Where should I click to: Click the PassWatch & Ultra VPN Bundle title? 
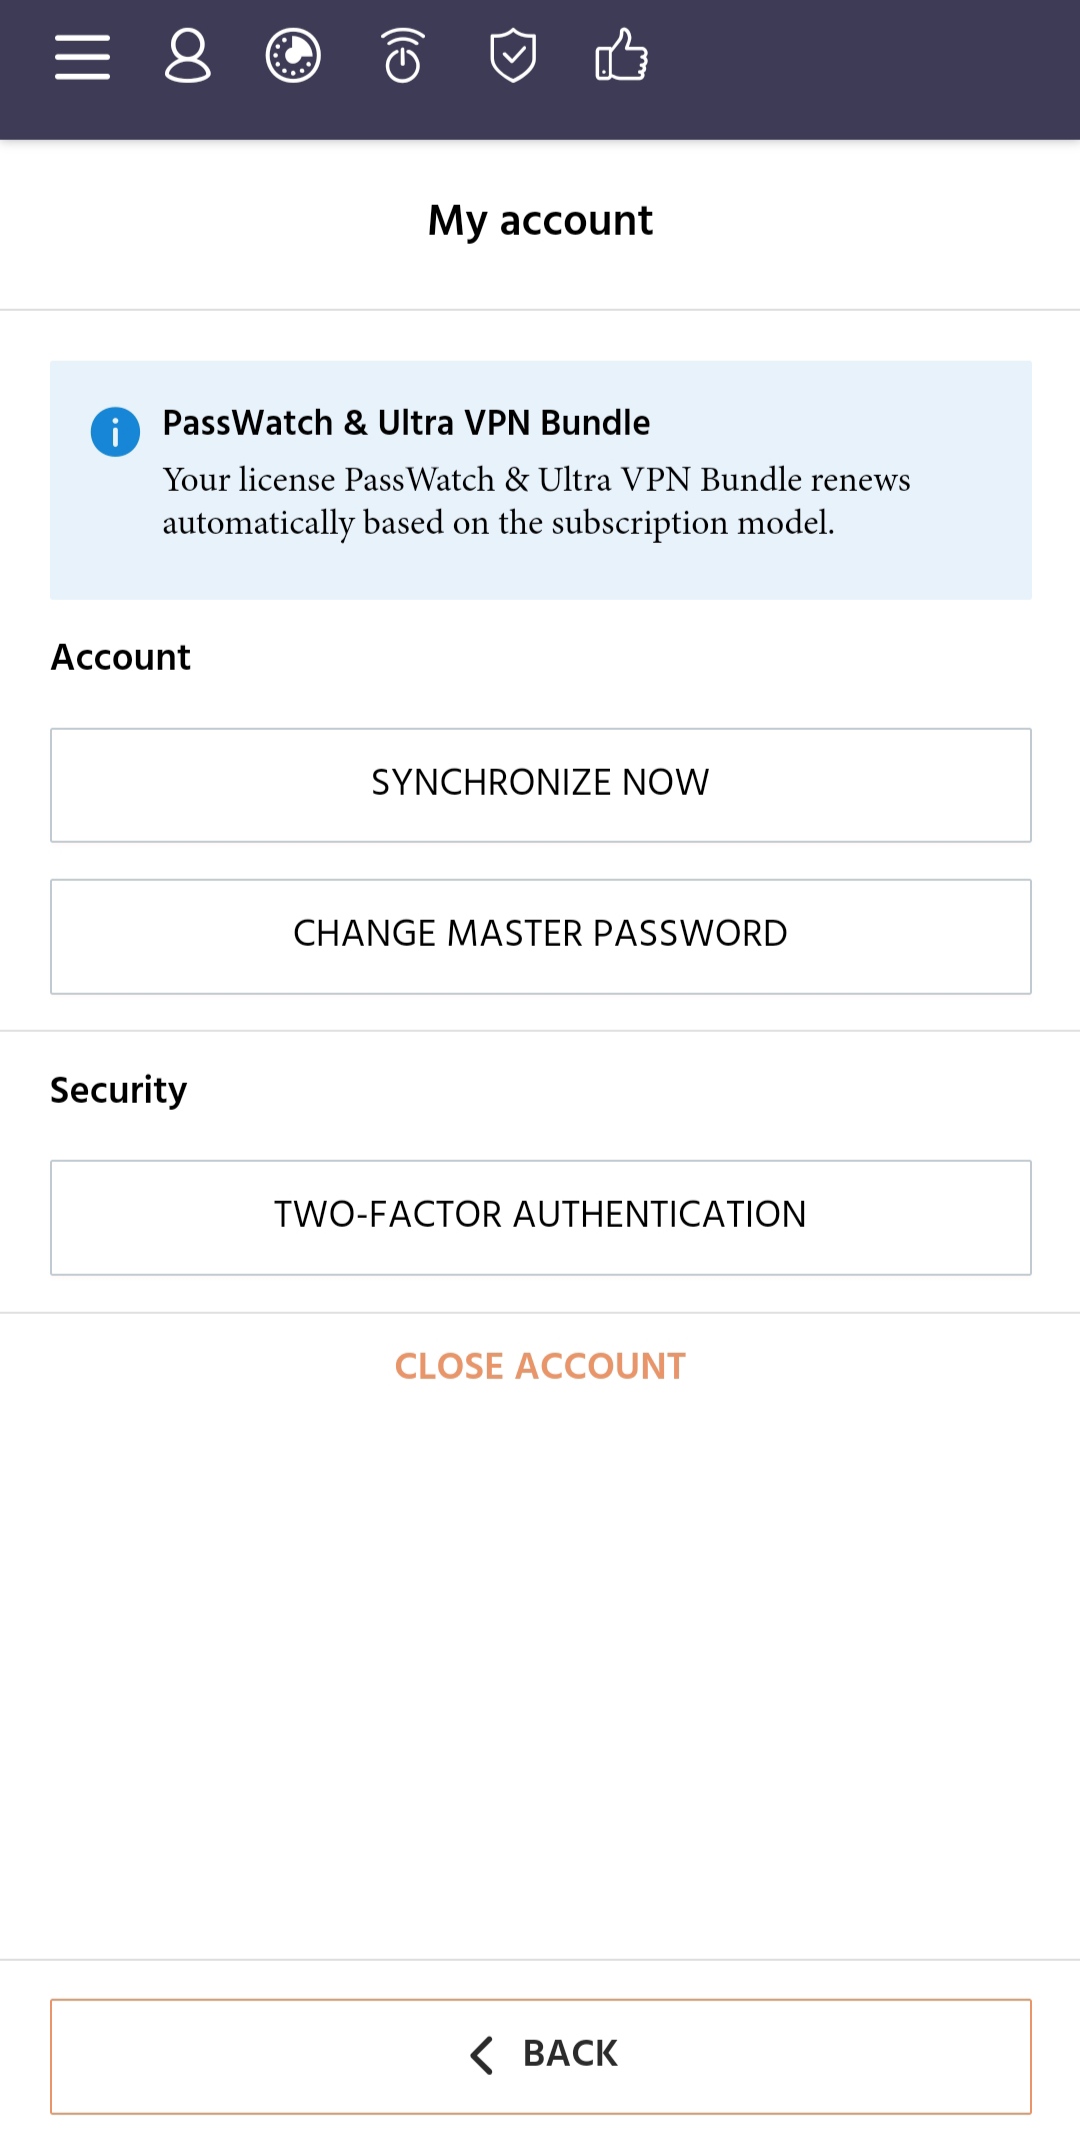pyautogui.click(x=406, y=423)
